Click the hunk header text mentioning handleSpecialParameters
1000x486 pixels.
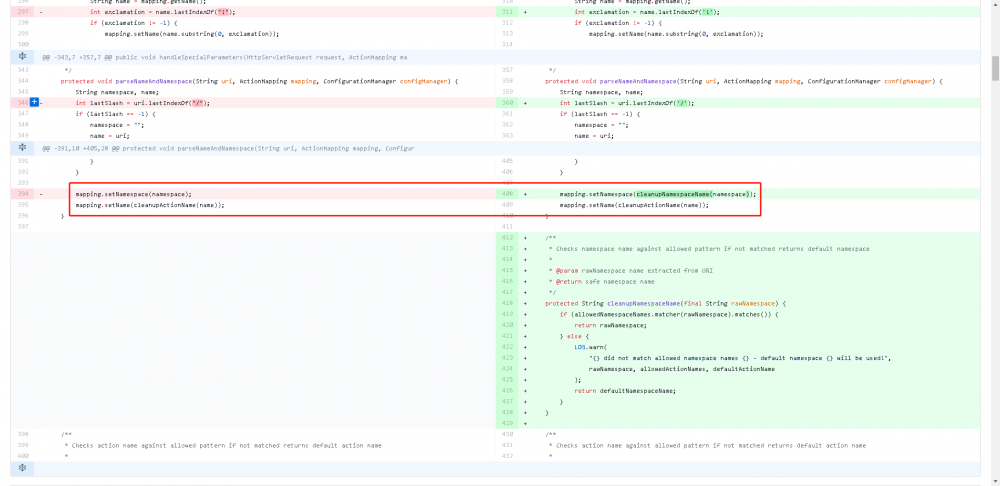pyautogui.click(x=224, y=57)
